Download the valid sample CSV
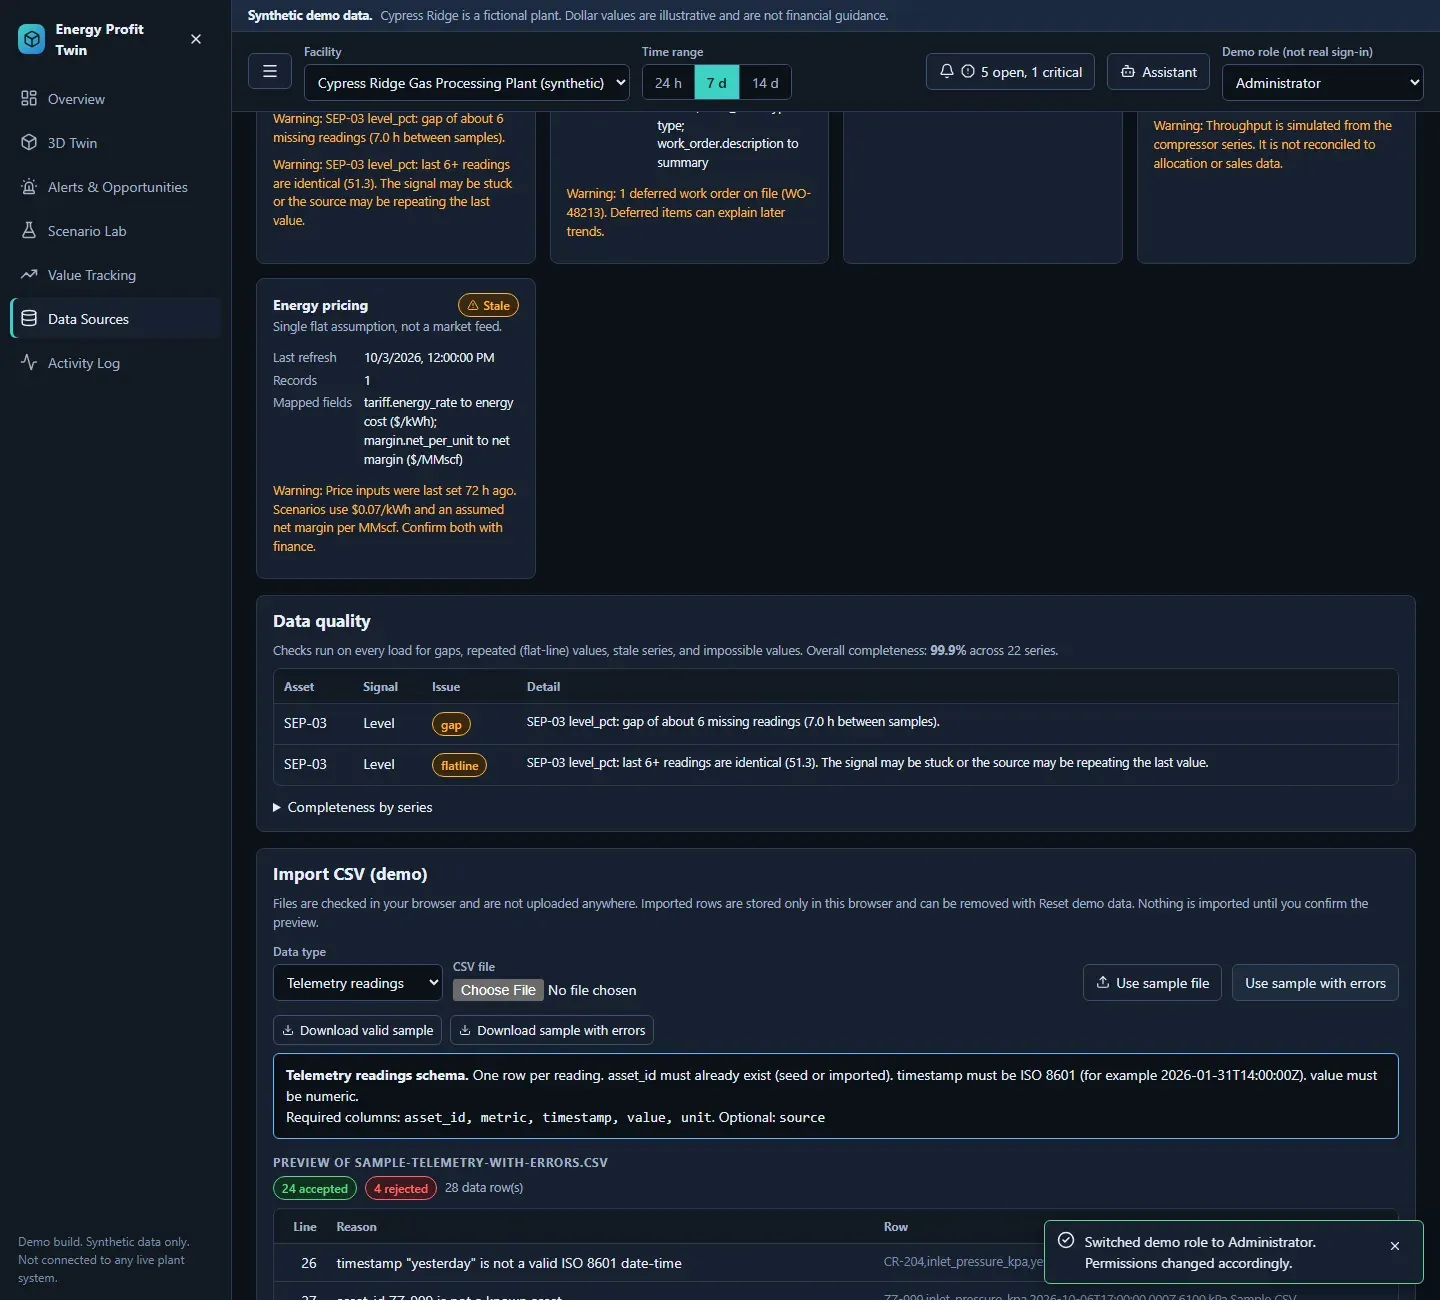Viewport: 1440px width, 1300px height. click(x=358, y=1030)
